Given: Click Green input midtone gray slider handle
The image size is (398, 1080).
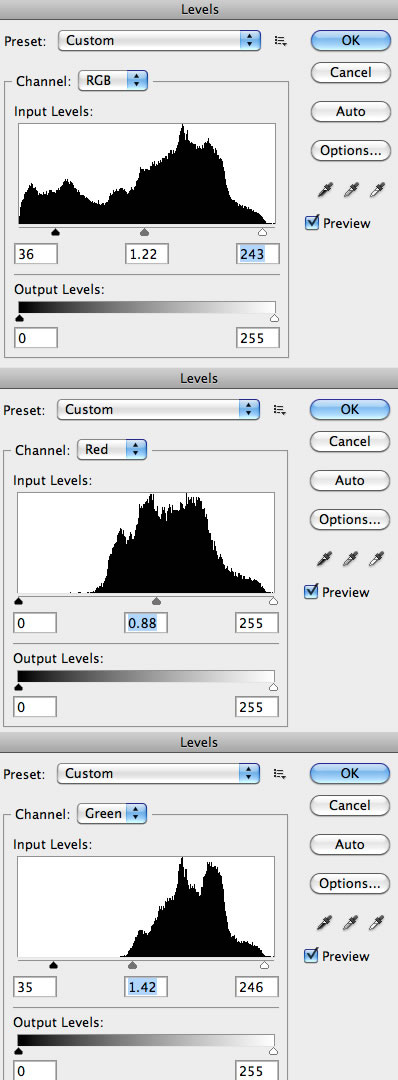Looking at the screenshot, I should pyautogui.click(x=133, y=965).
